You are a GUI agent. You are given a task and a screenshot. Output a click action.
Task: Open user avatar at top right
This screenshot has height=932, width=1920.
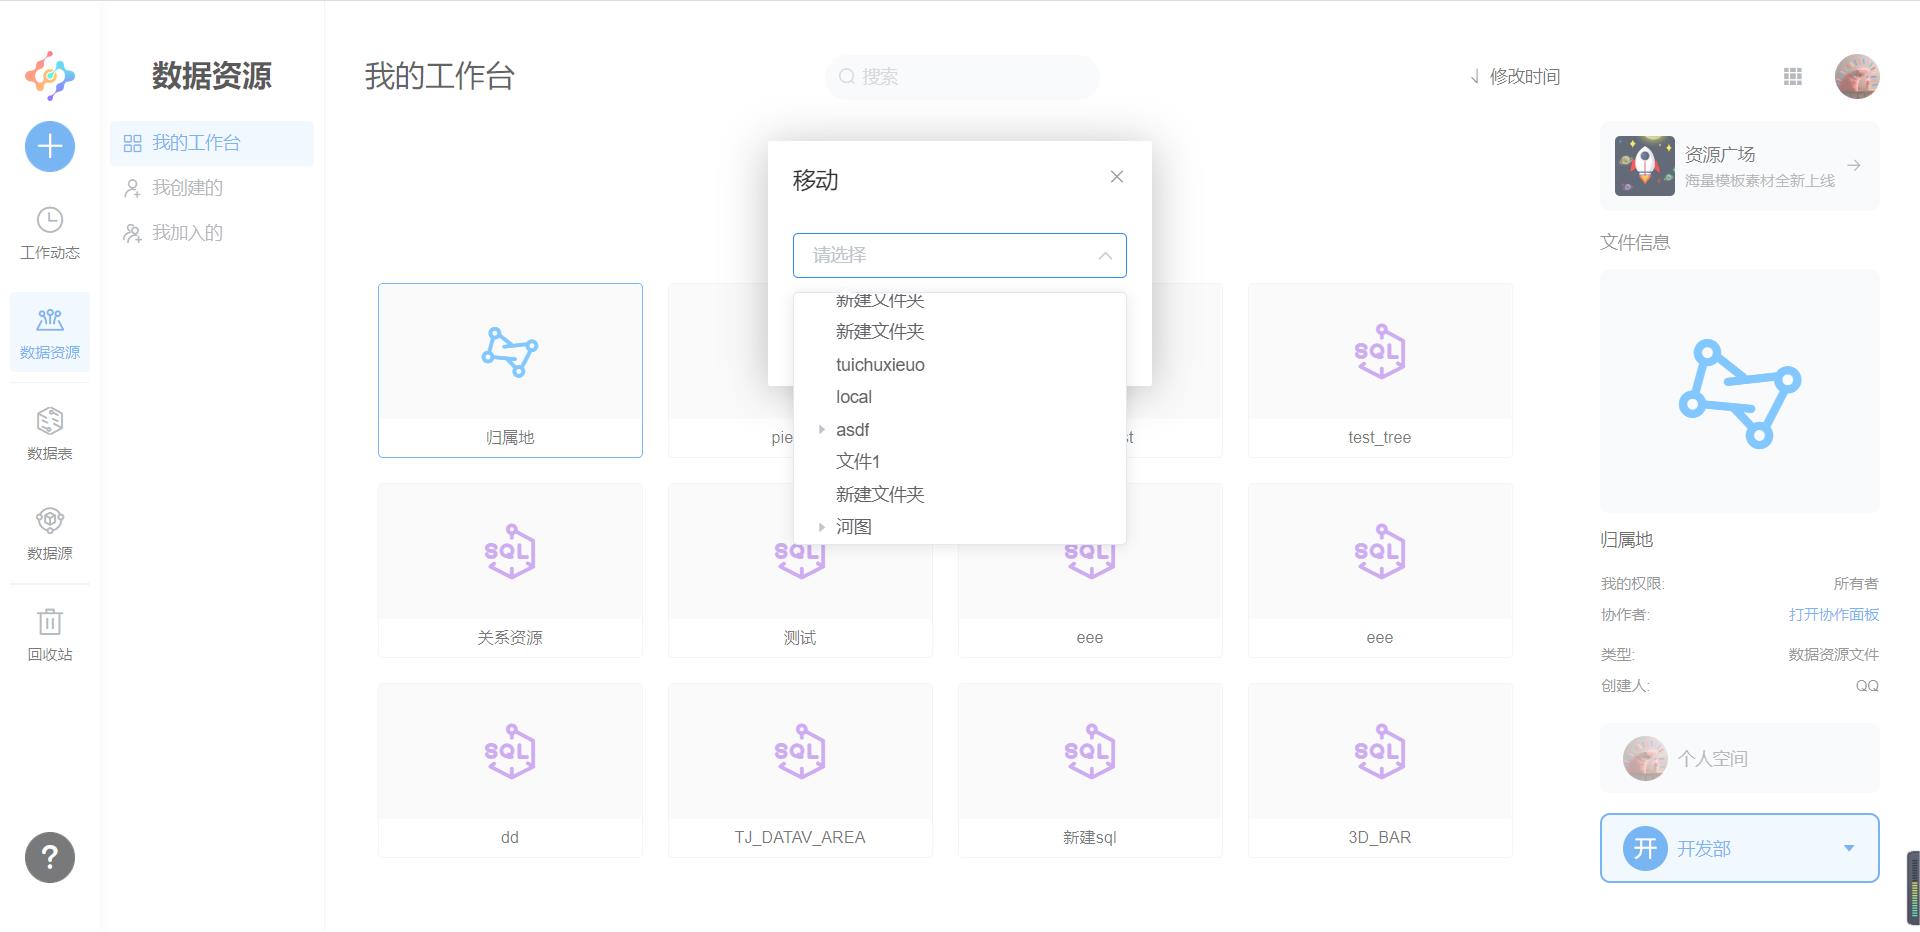click(x=1857, y=76)
